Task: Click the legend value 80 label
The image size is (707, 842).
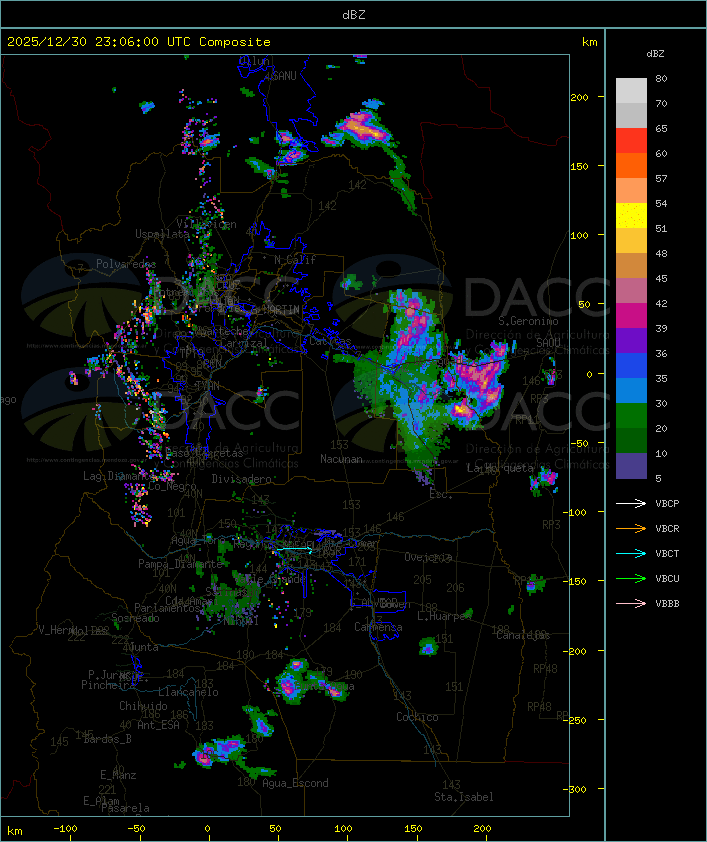Action: click(661, 78)
